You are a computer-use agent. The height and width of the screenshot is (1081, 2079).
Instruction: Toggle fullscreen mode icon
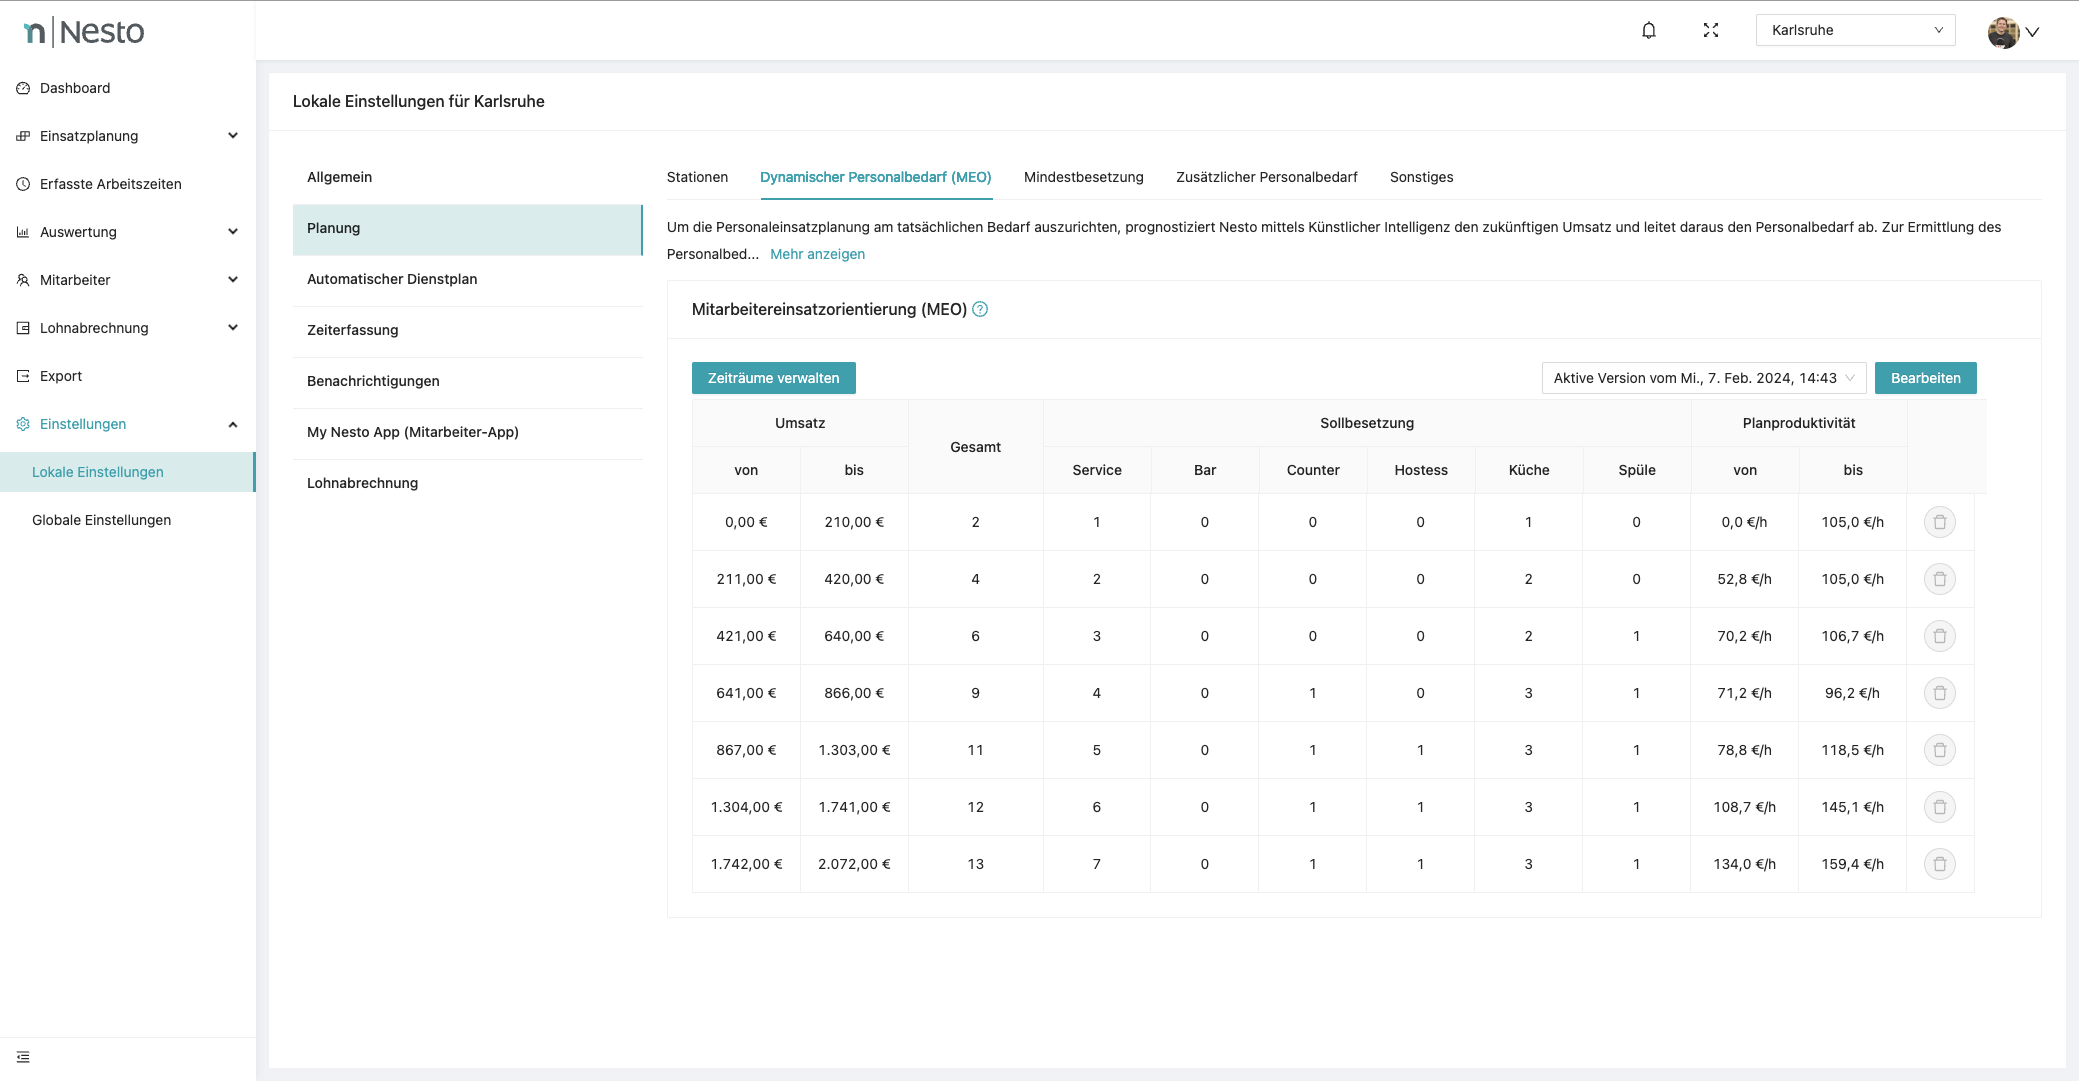(1711, 30)
